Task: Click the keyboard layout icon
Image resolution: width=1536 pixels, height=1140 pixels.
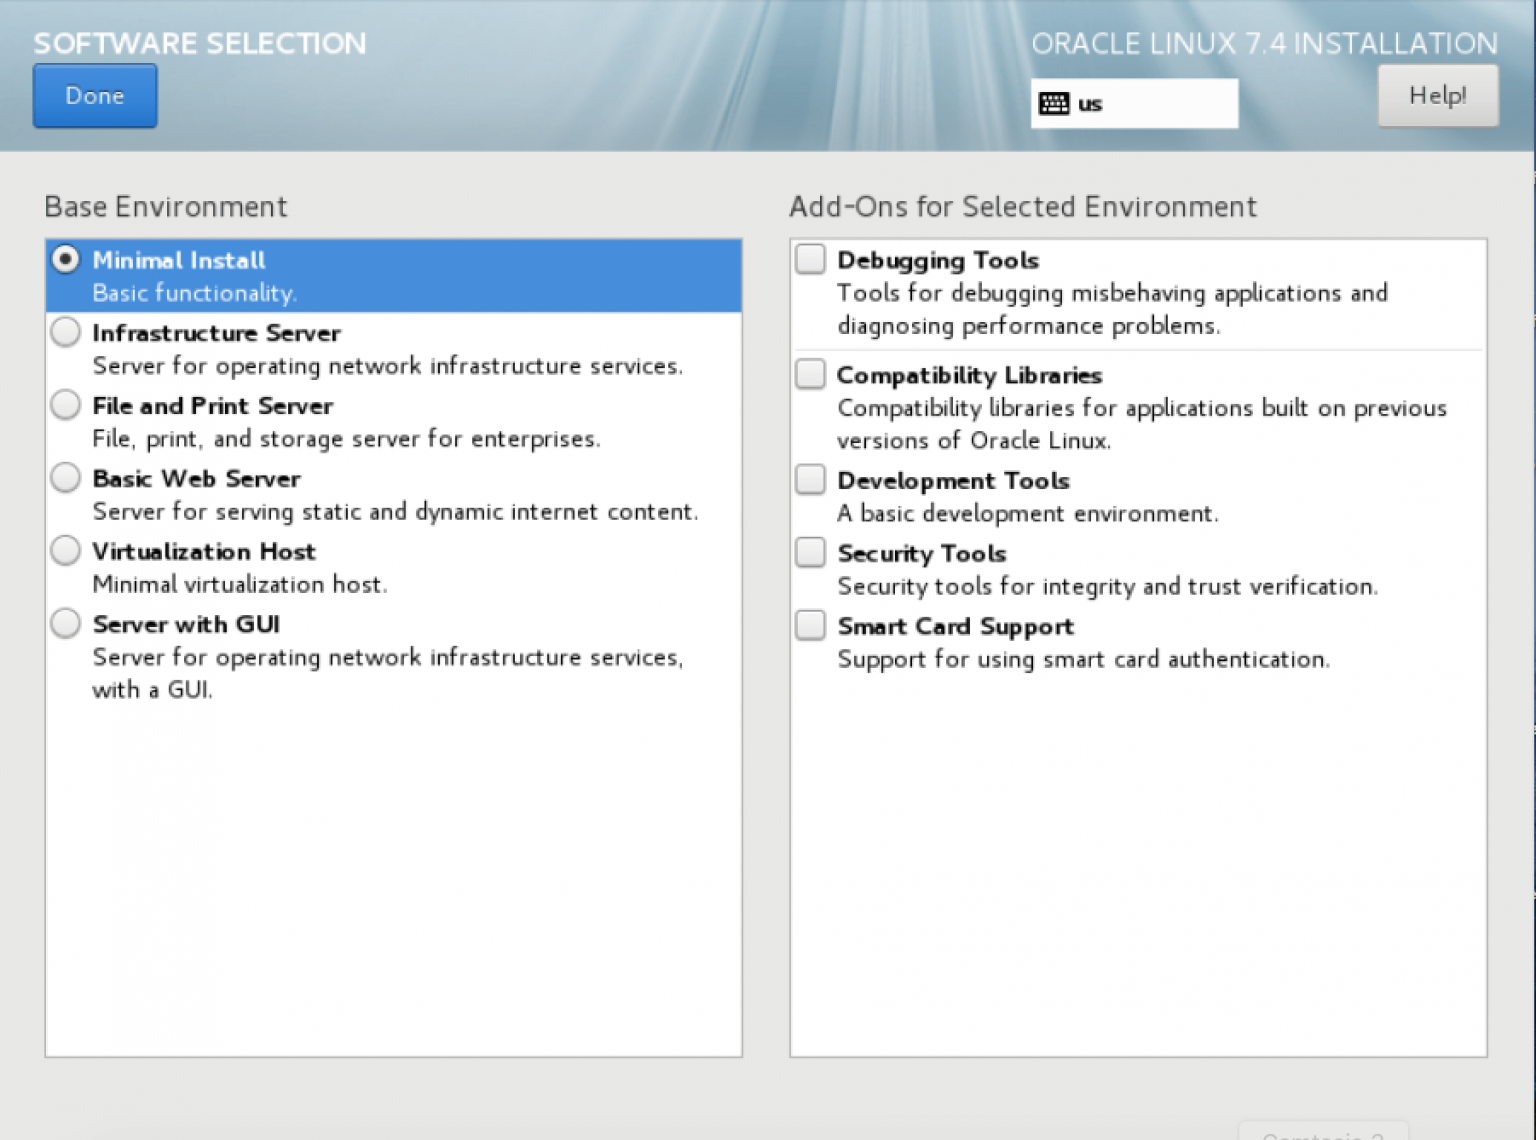Action: click(1053, 104)
